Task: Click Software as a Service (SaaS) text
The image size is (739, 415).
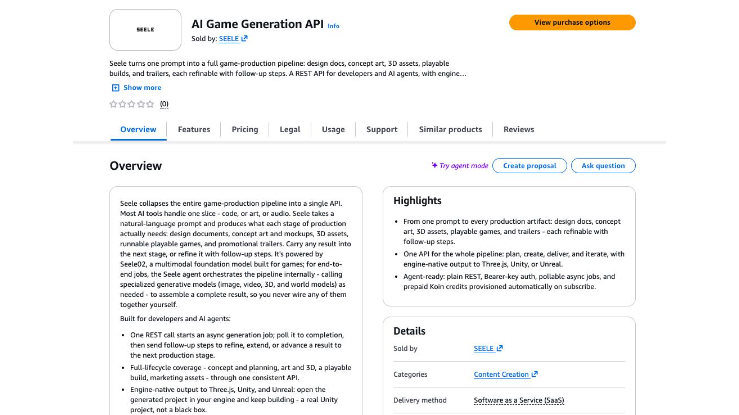Action: tap(519, 400)
